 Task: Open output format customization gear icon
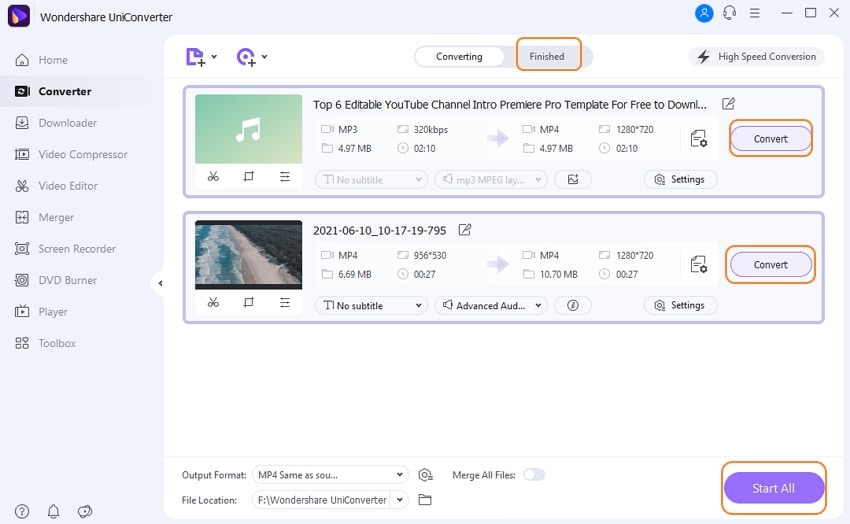(426, 475)
